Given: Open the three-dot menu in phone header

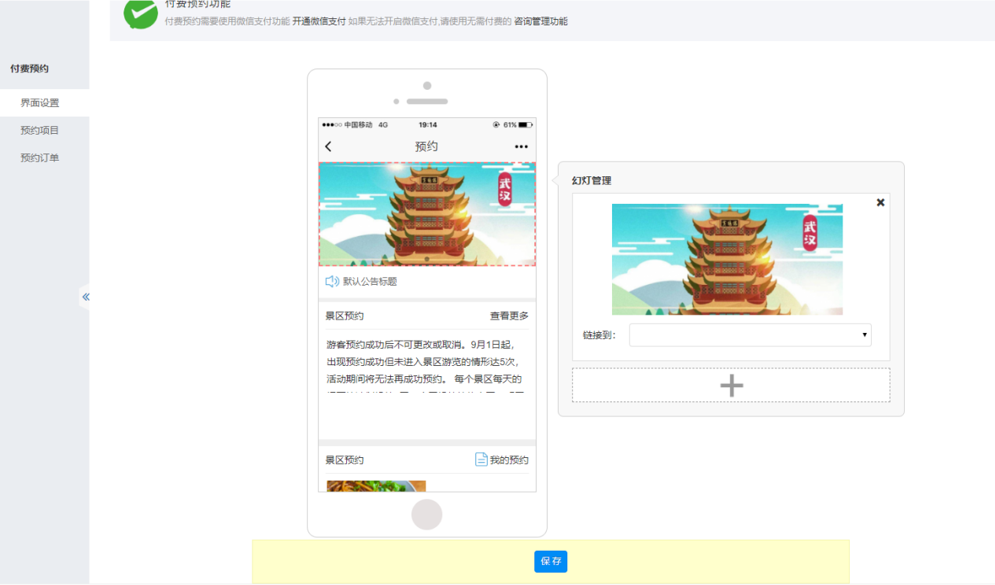Looking at the screenshot, I should [x=521, y=147].
